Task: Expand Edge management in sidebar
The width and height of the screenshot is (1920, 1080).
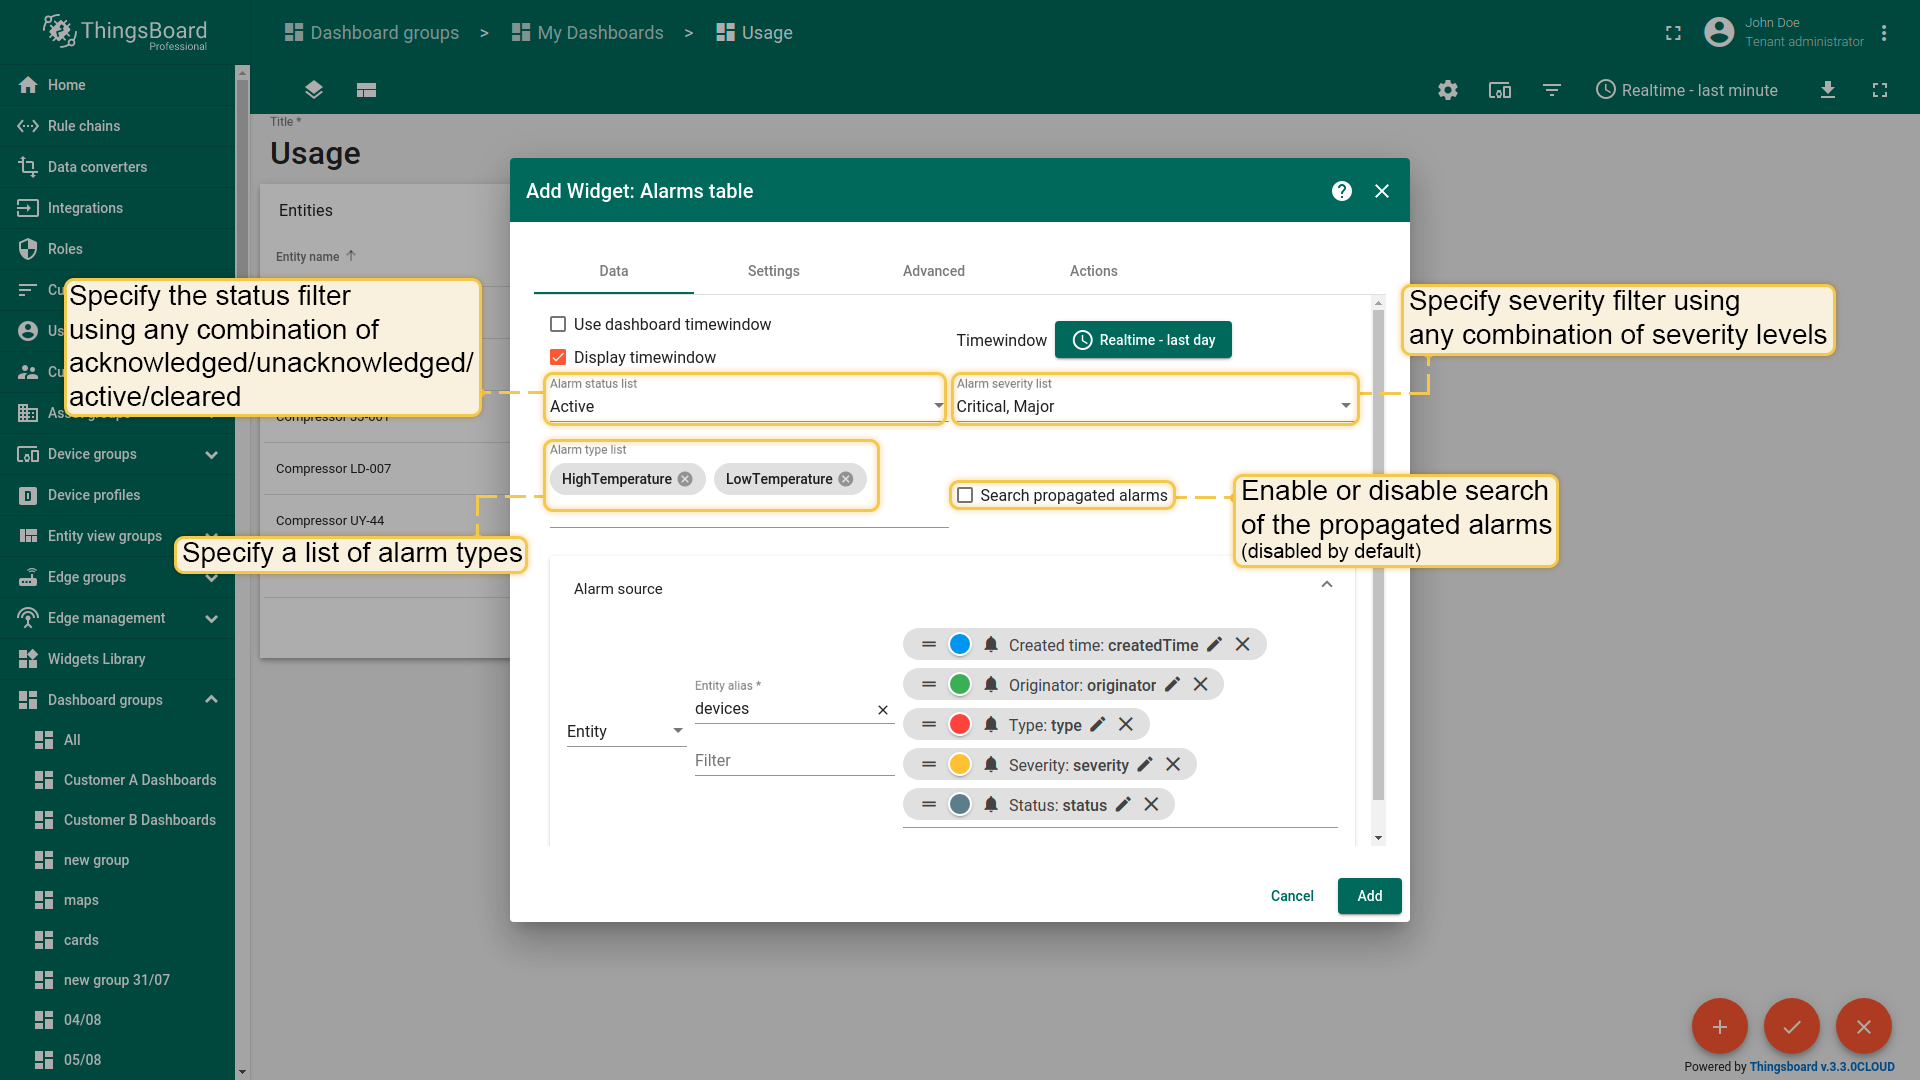Action: pyautogui.click(x=212, y=619)
